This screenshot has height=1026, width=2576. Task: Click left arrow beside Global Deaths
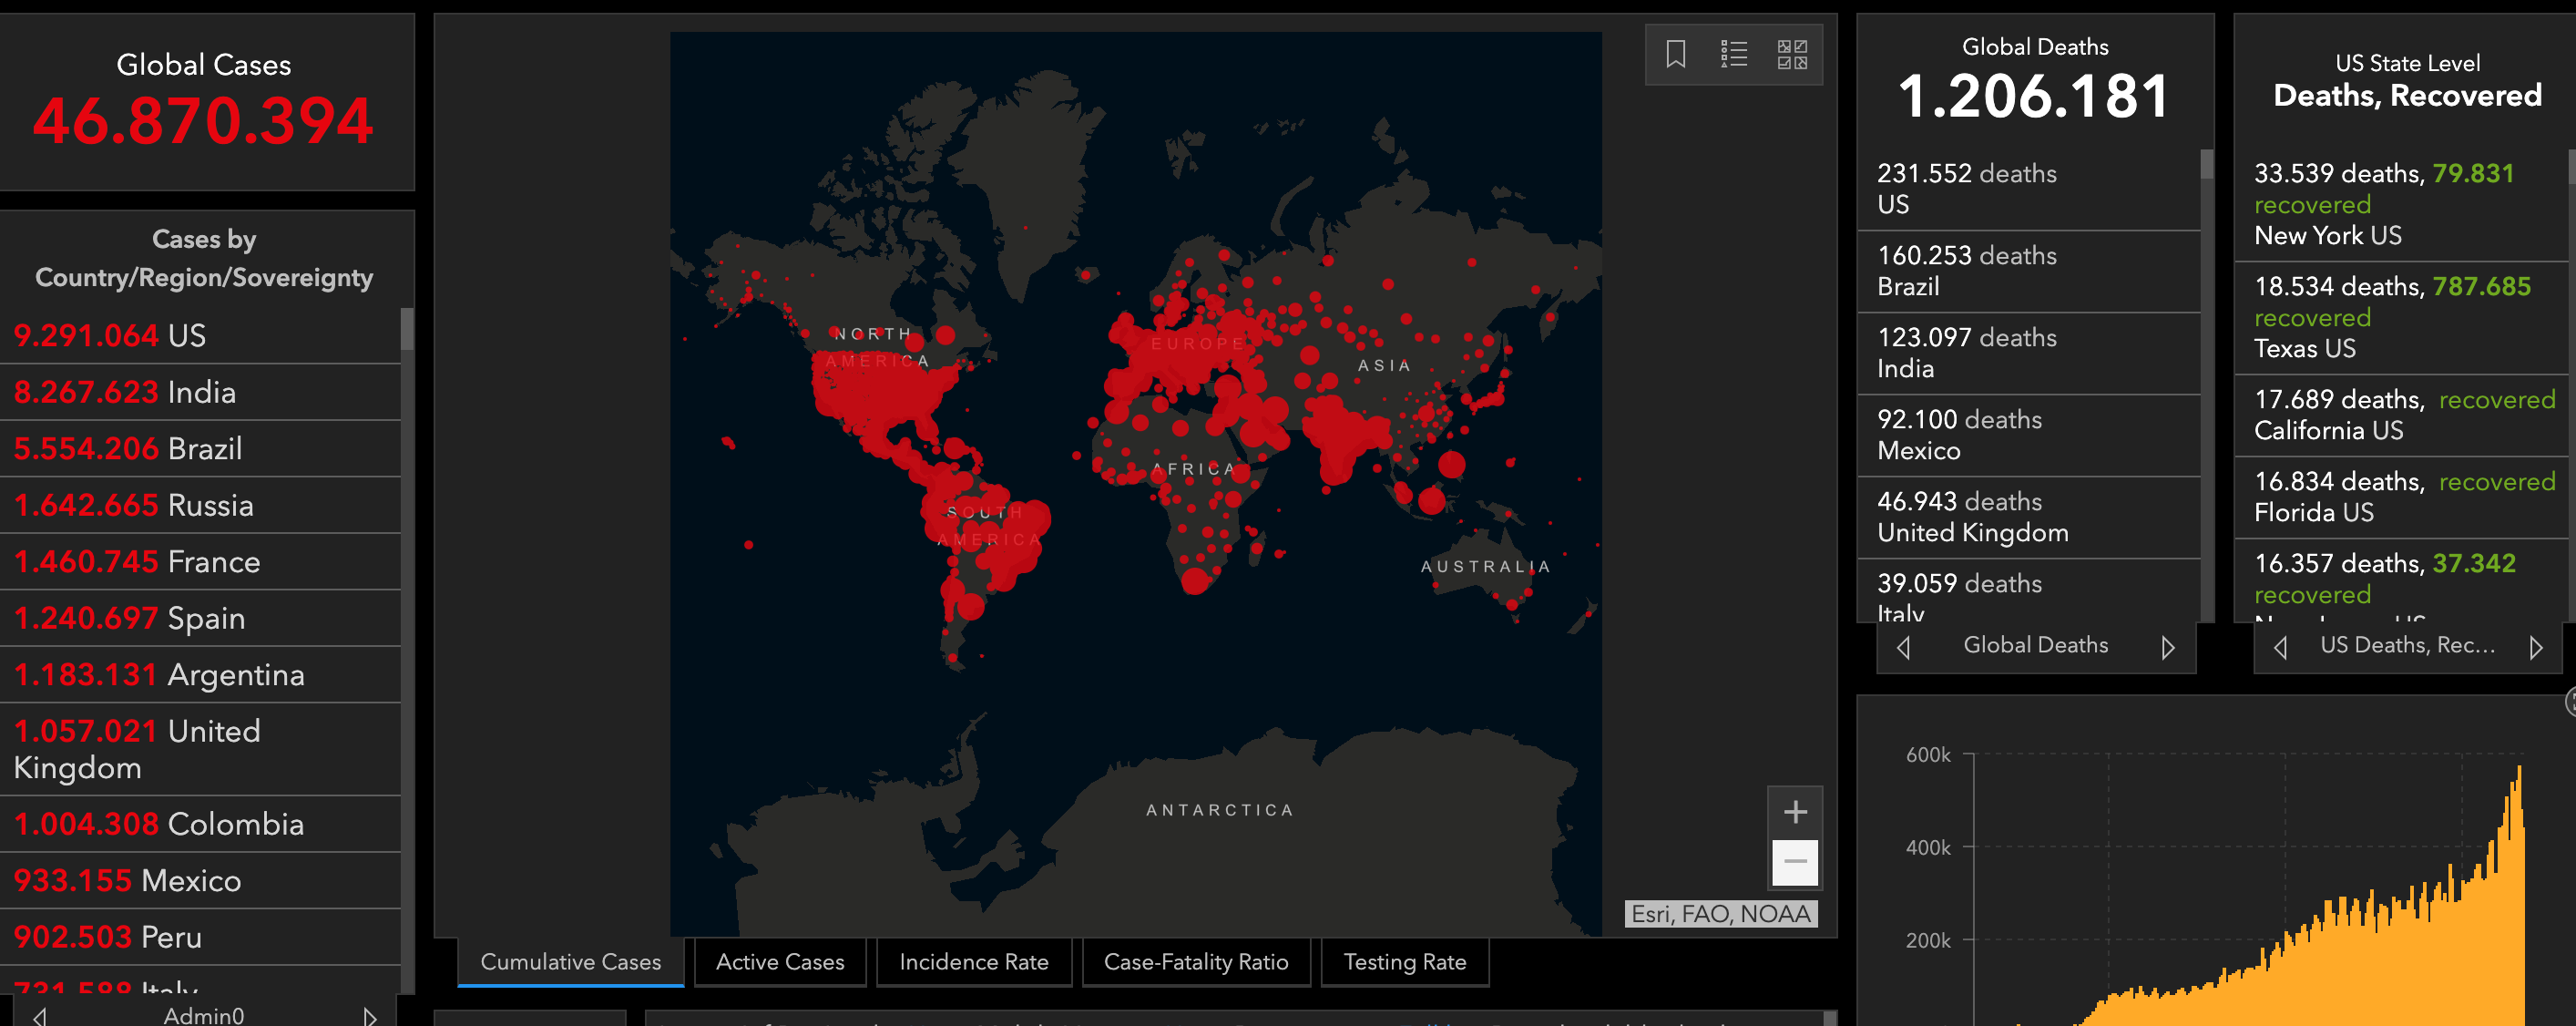[1903, 647]
